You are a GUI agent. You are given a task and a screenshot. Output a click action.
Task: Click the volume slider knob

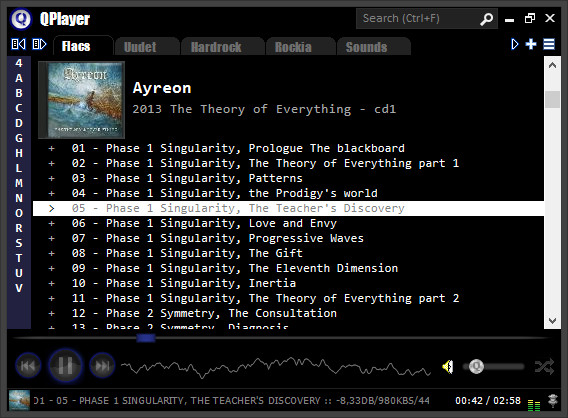tap(476, 367)
